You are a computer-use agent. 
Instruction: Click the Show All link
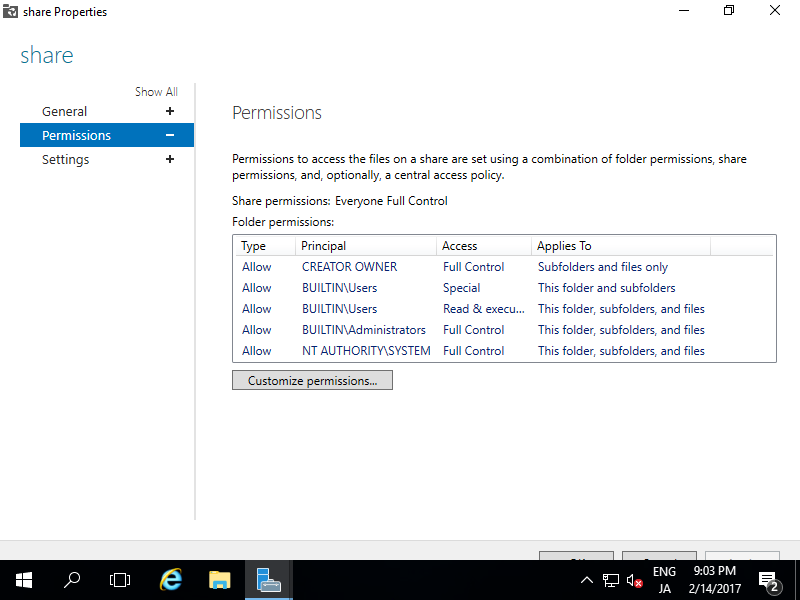coord(156,92)
